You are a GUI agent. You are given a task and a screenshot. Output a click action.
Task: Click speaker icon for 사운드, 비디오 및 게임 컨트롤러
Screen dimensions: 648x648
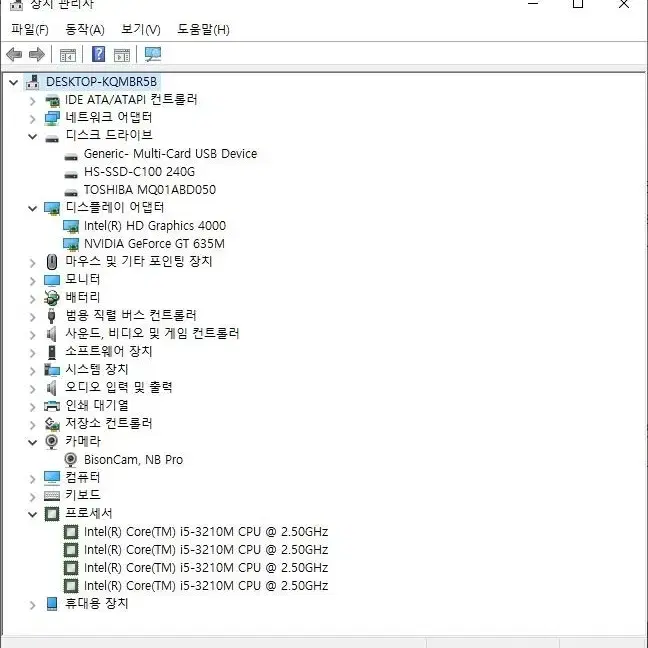(52, 334)
